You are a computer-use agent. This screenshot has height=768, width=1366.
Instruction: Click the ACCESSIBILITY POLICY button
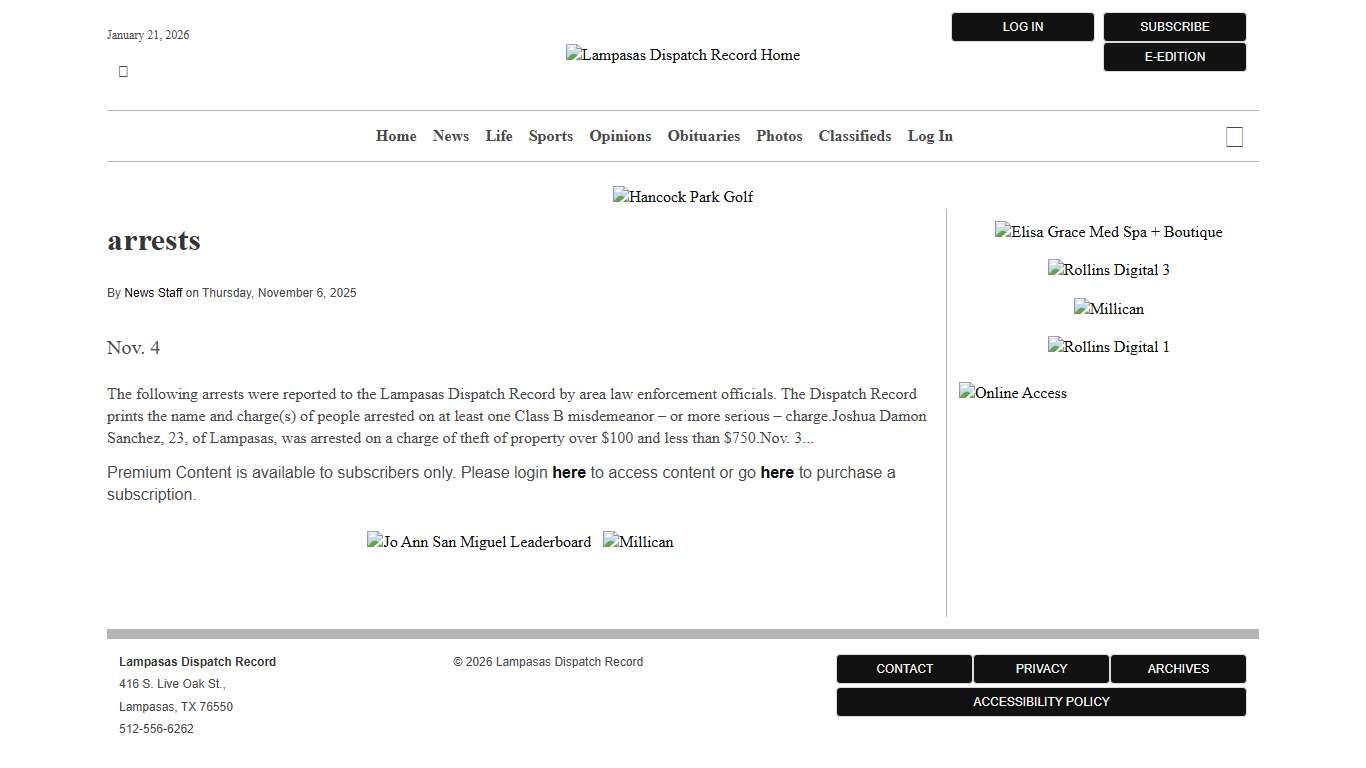pos(1041,701)
